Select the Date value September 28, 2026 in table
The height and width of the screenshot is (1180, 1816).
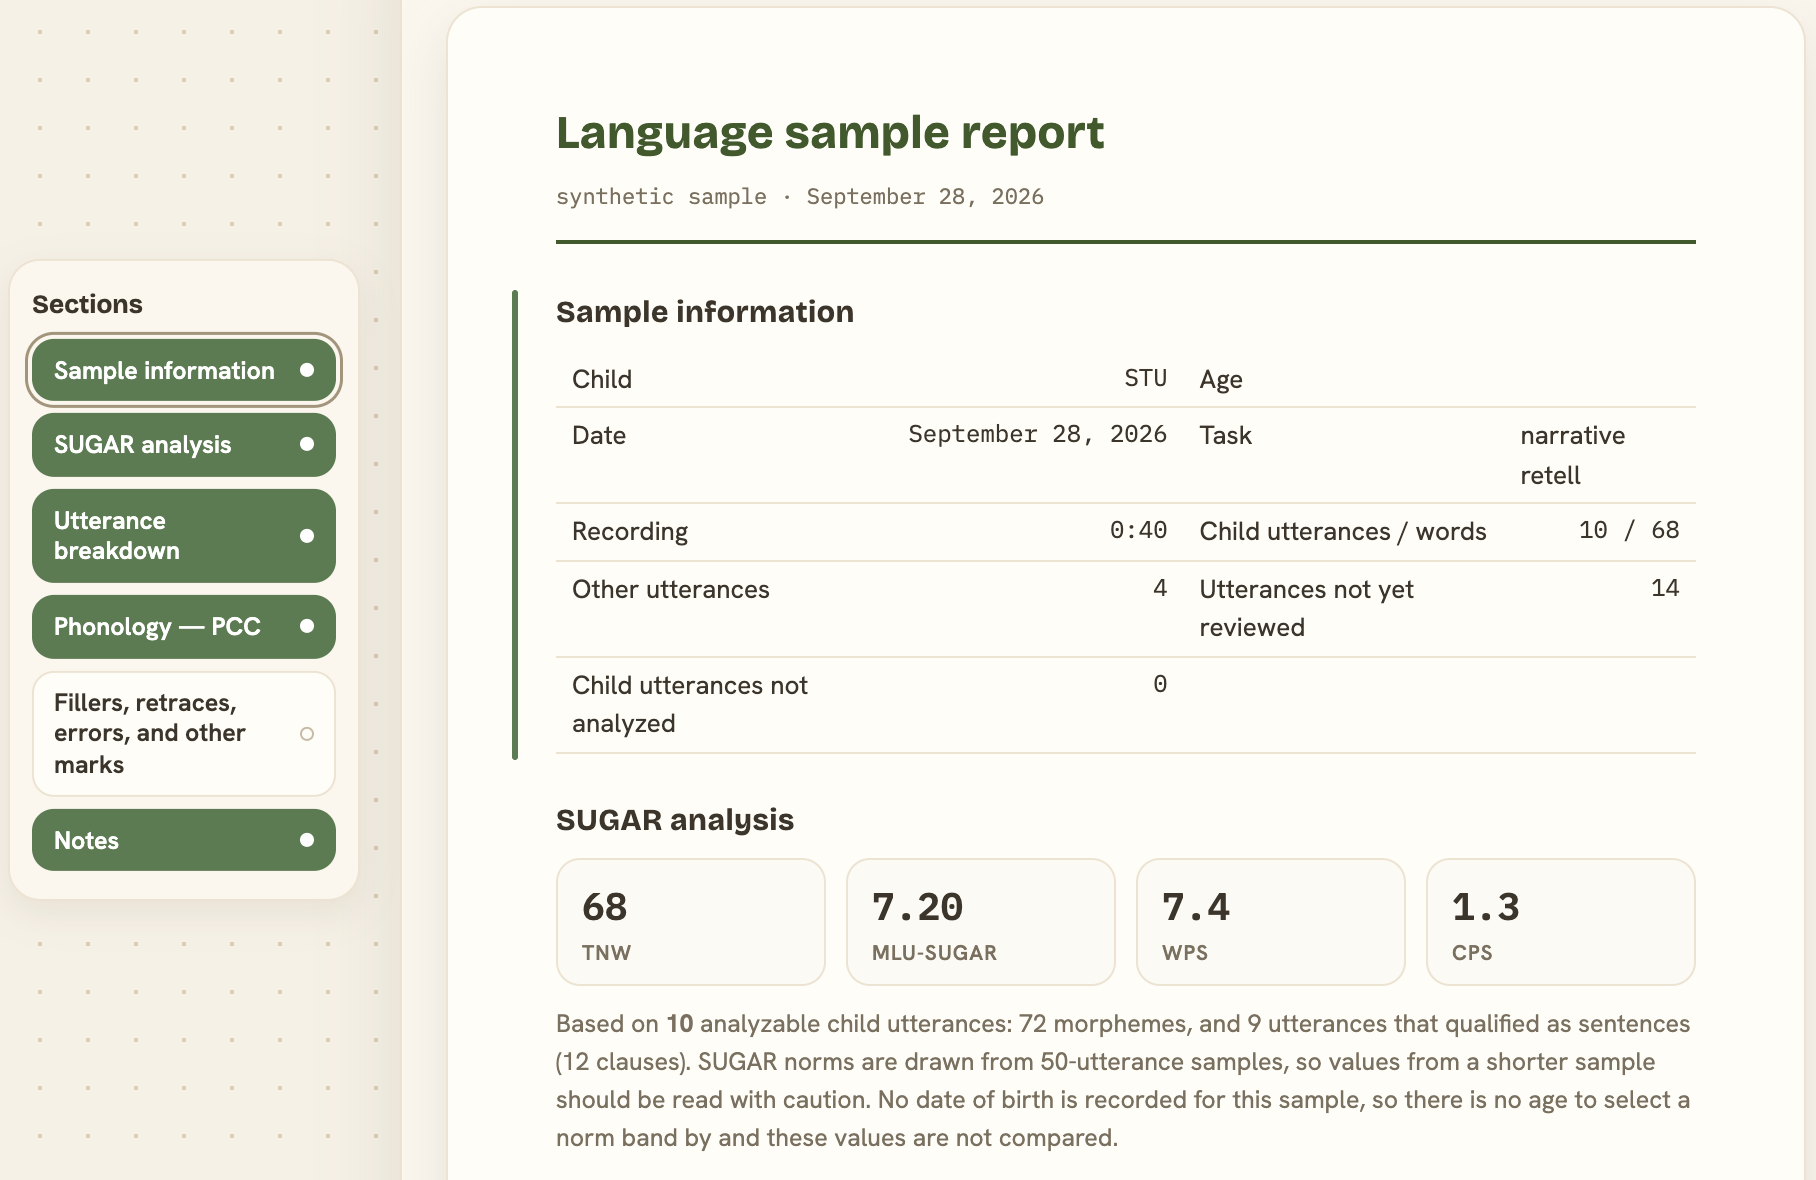pos(1037,435)
